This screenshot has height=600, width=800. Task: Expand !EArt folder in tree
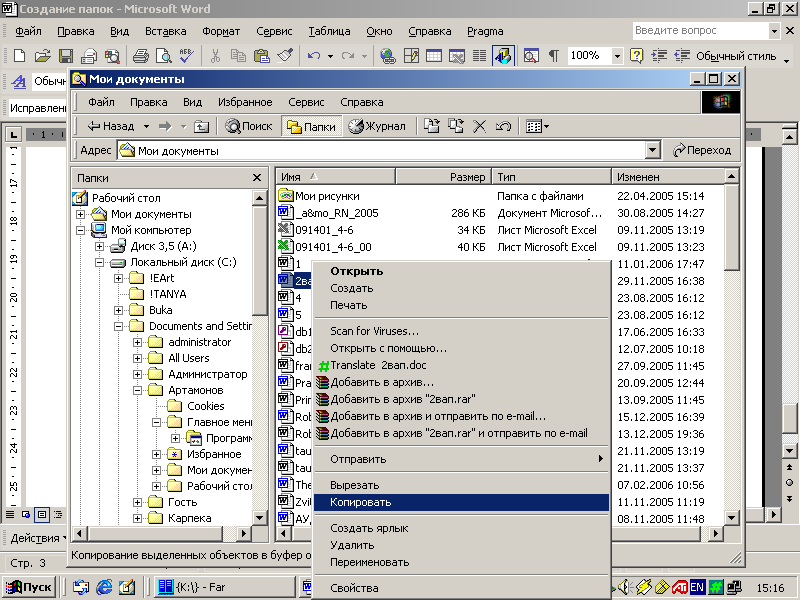coord(118,278)
